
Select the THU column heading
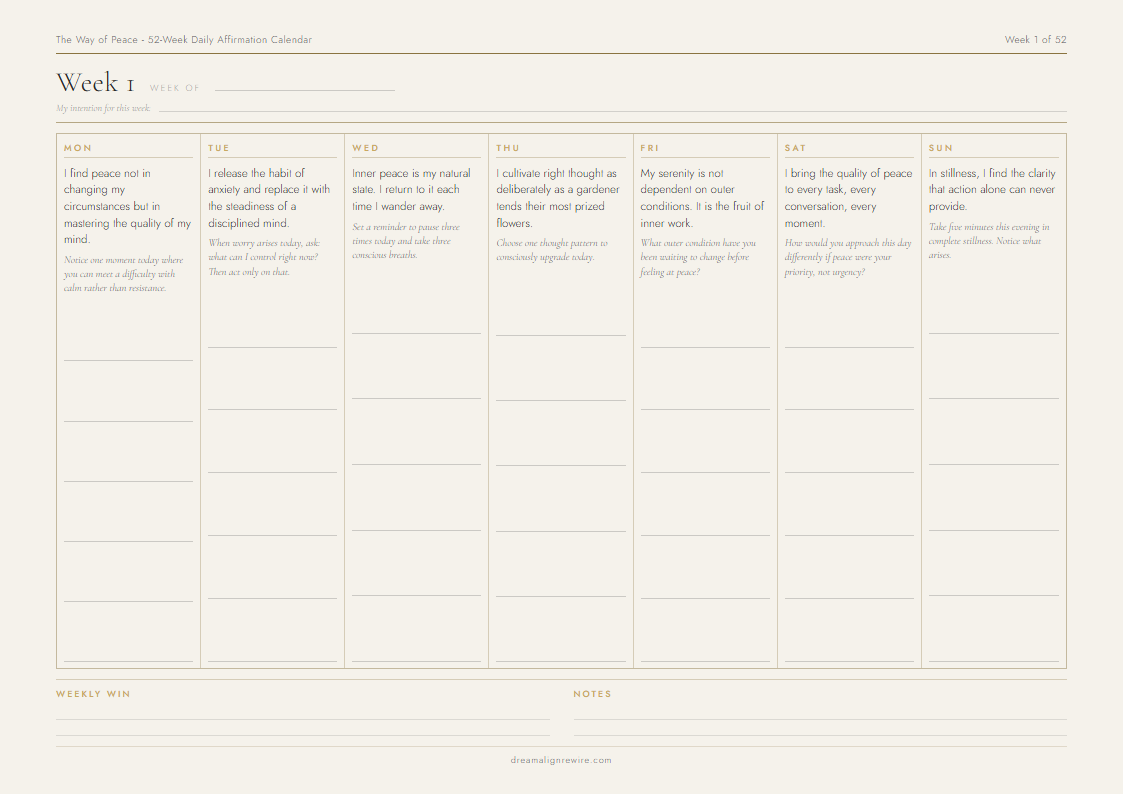tap(508, 147)
